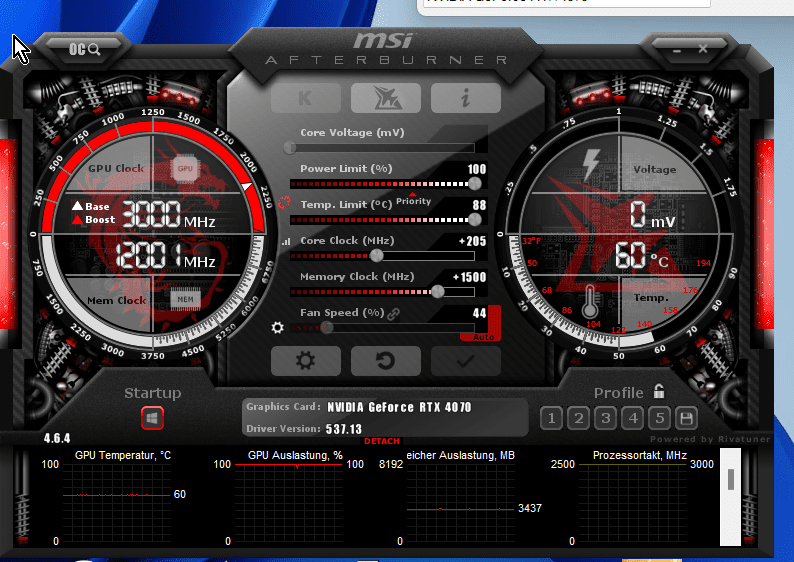This screenshot has height=562, width=794.
Task: Save profile with the floppy disk icon
Action: [x=687, y=418]
